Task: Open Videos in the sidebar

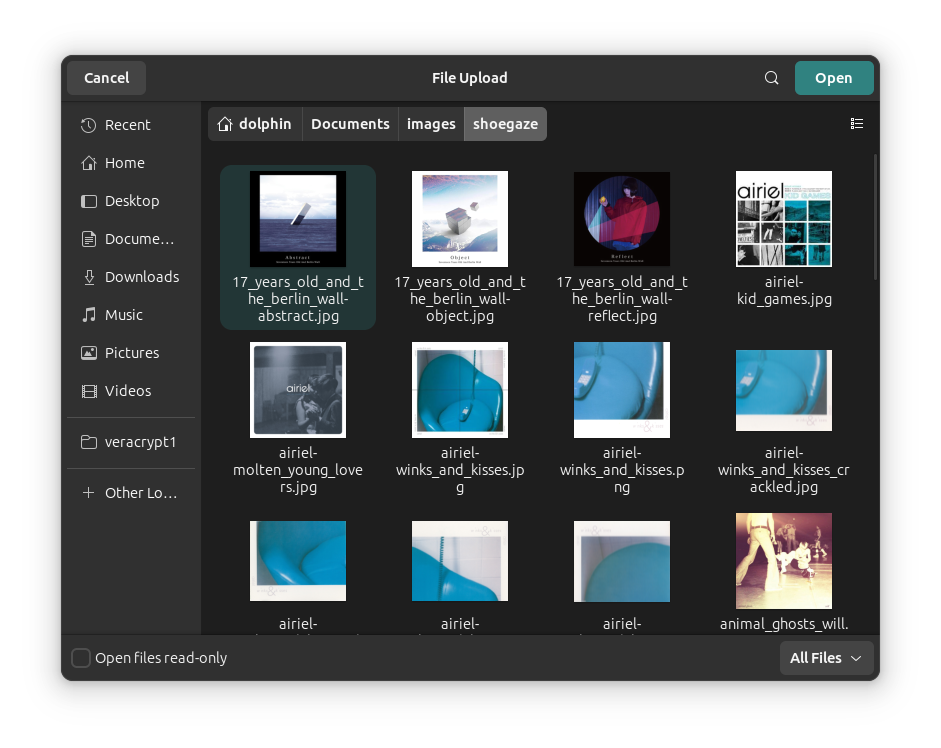Action: click(131, 391)
